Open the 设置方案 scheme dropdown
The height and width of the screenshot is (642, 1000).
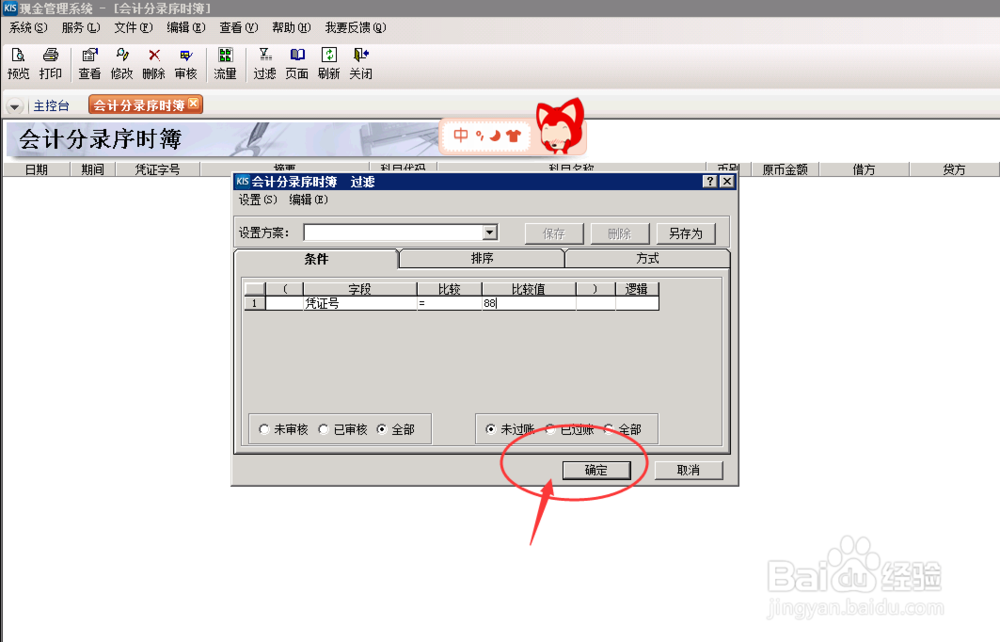click(488, 232)
